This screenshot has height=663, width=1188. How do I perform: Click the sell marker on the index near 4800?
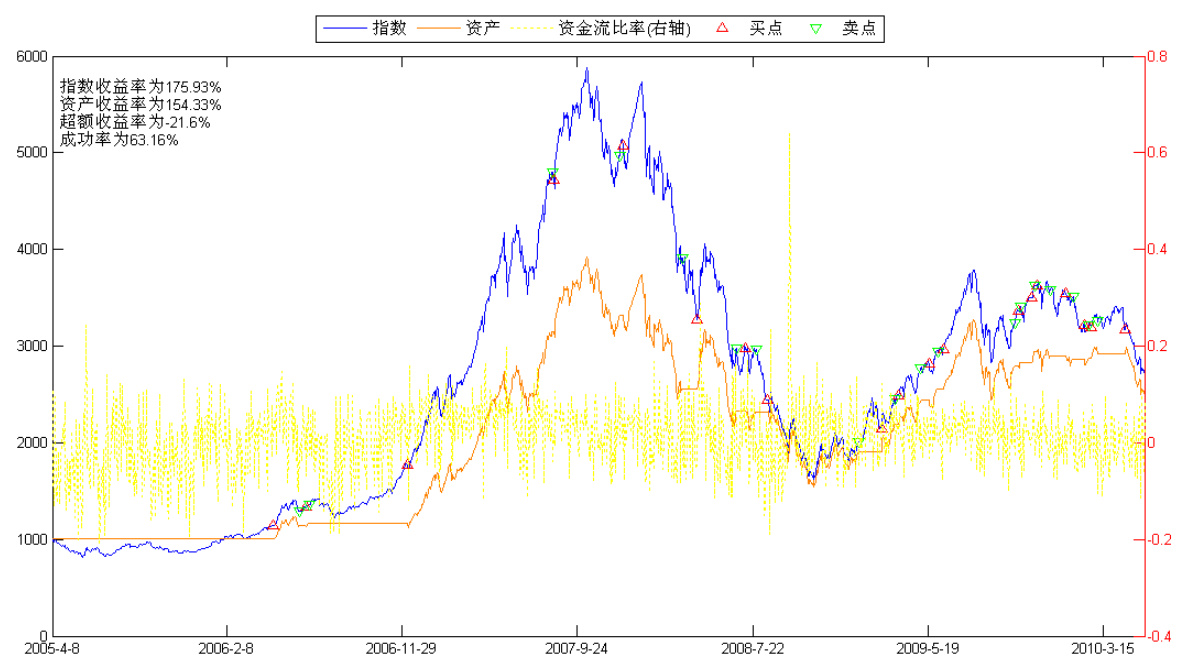pos(552,173)
